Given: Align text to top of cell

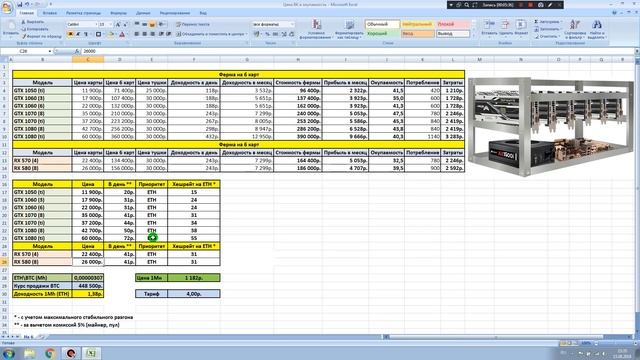Looking at the screenshot, I should coord(137,24).
